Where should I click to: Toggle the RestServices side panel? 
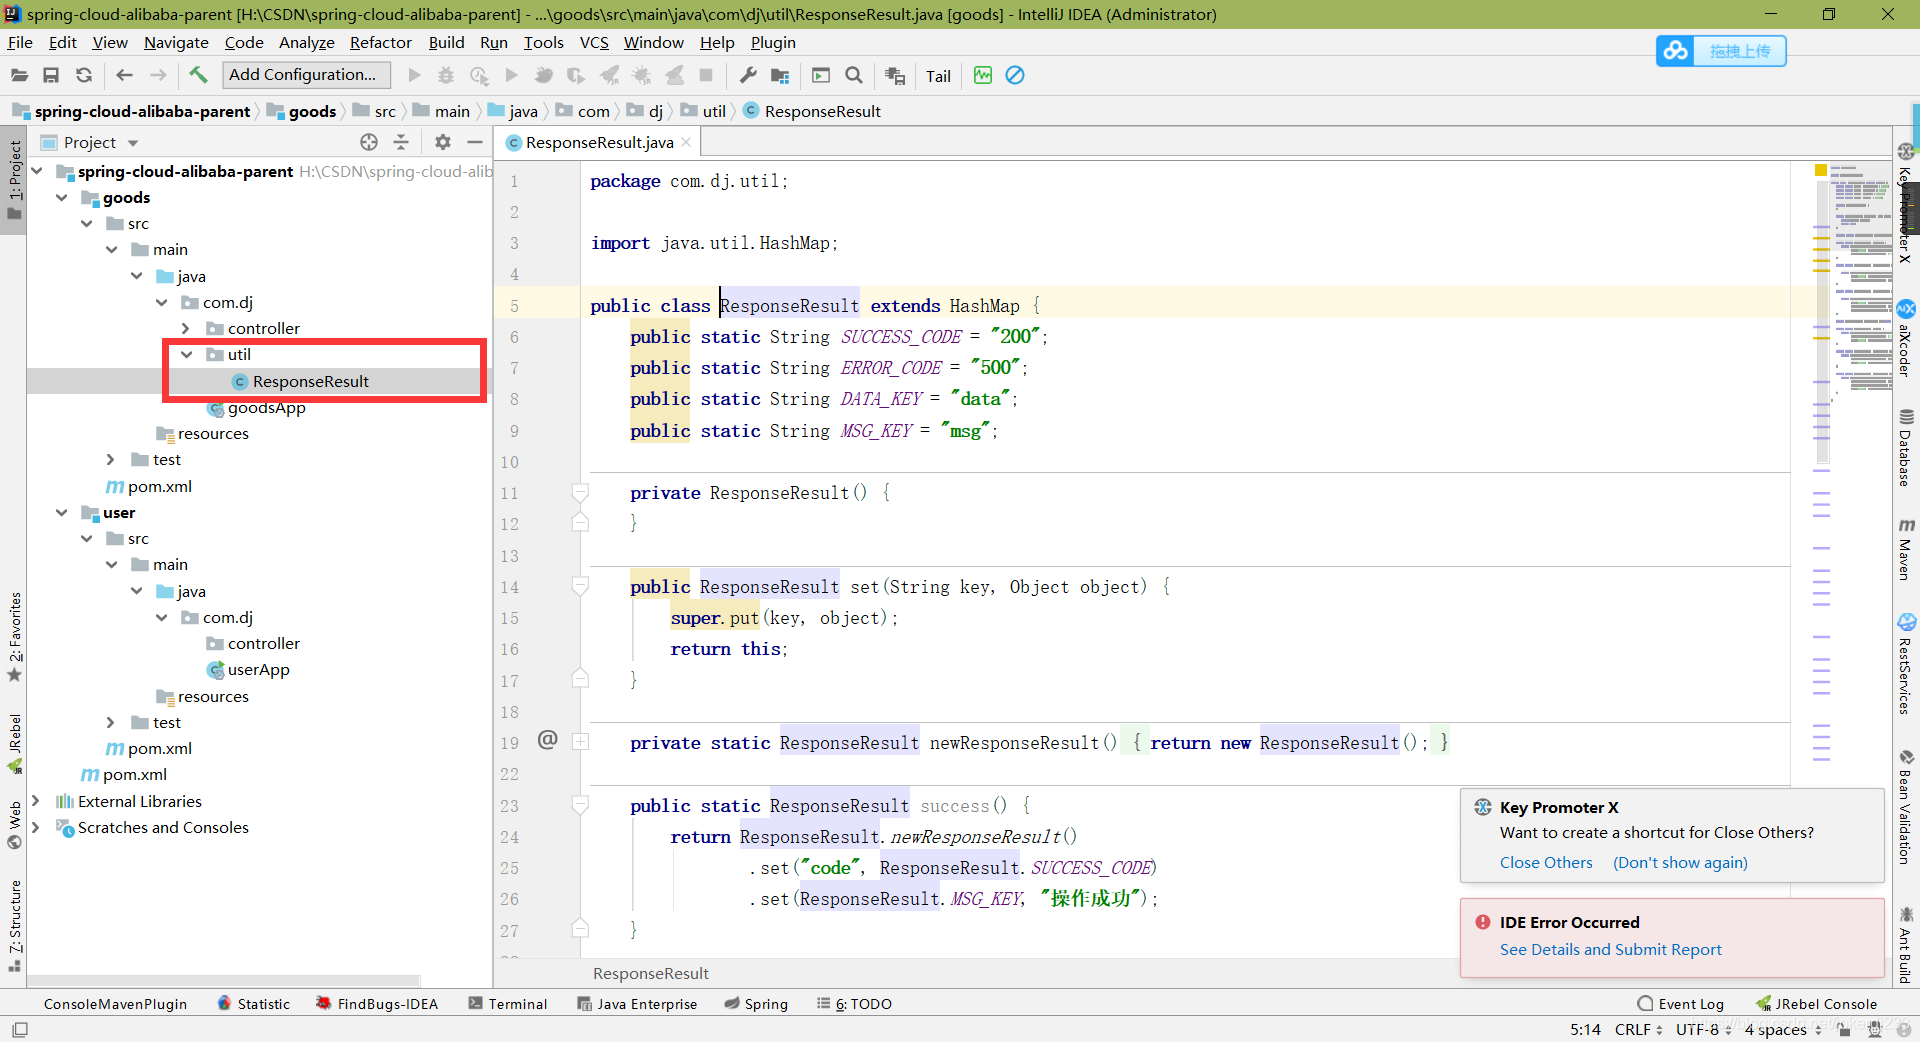point(1906,664)
